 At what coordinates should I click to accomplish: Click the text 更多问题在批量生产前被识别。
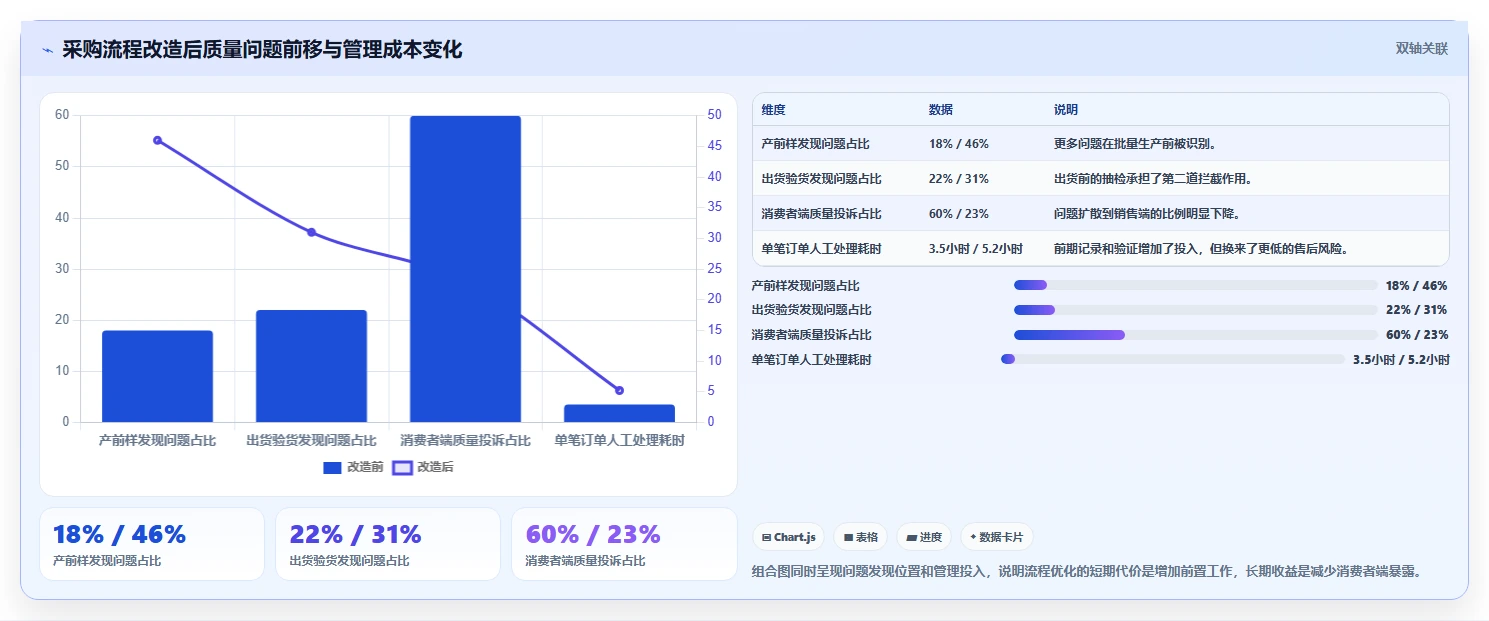pos(1135,144)
